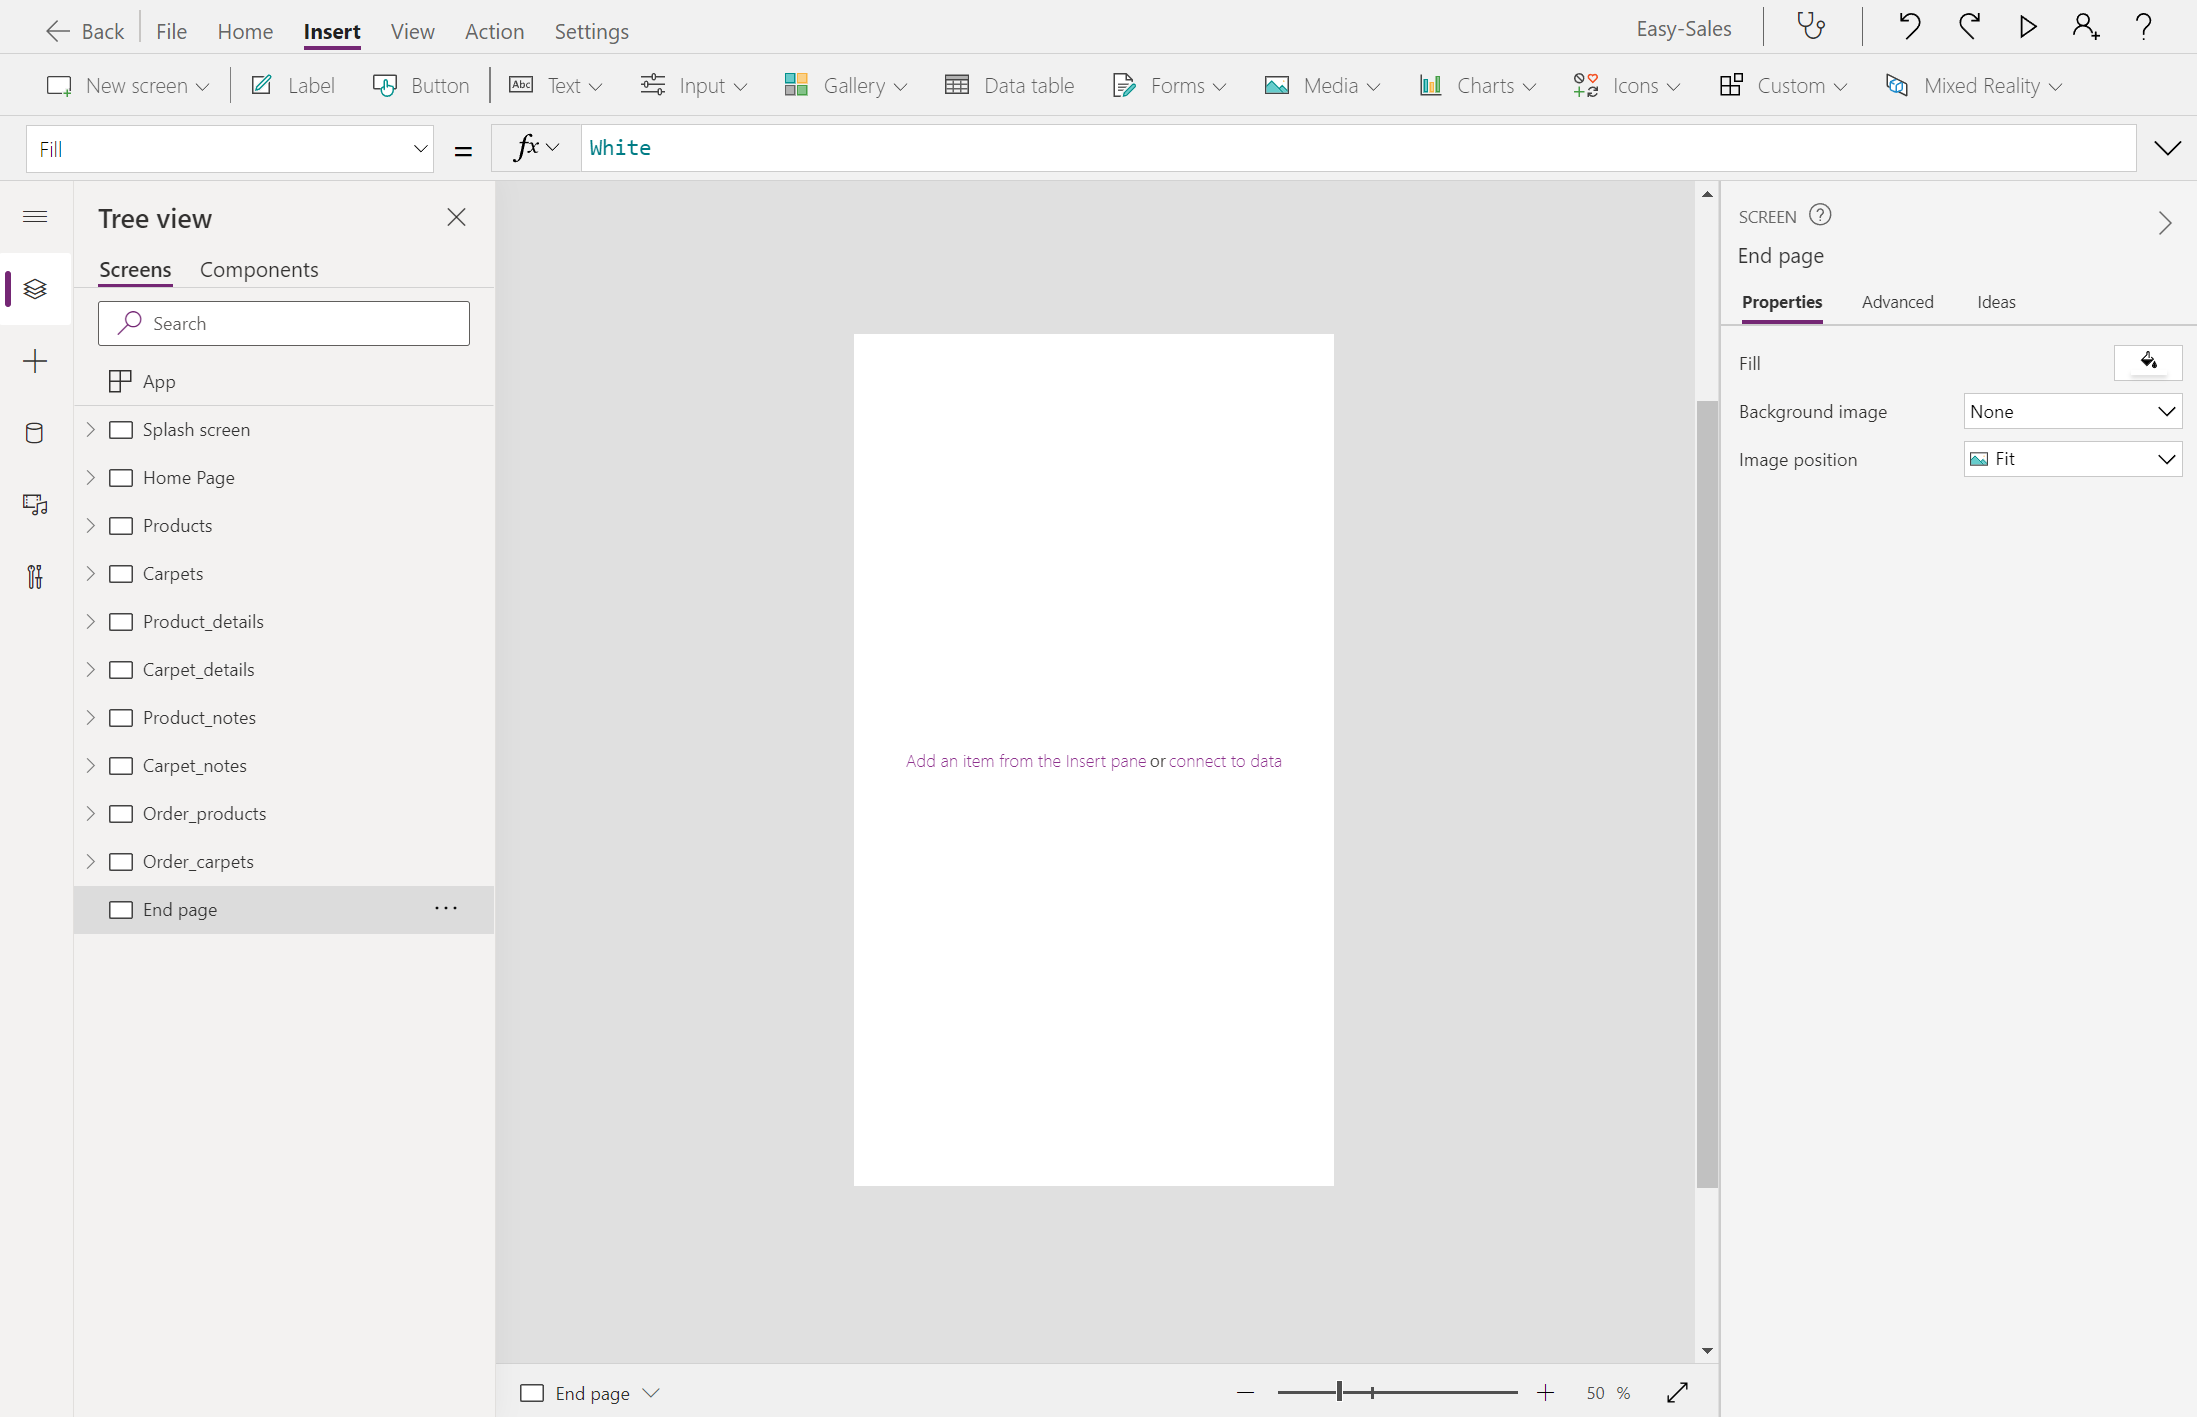Click the Insert plus icon in sidebar

[x=35, y=361]
